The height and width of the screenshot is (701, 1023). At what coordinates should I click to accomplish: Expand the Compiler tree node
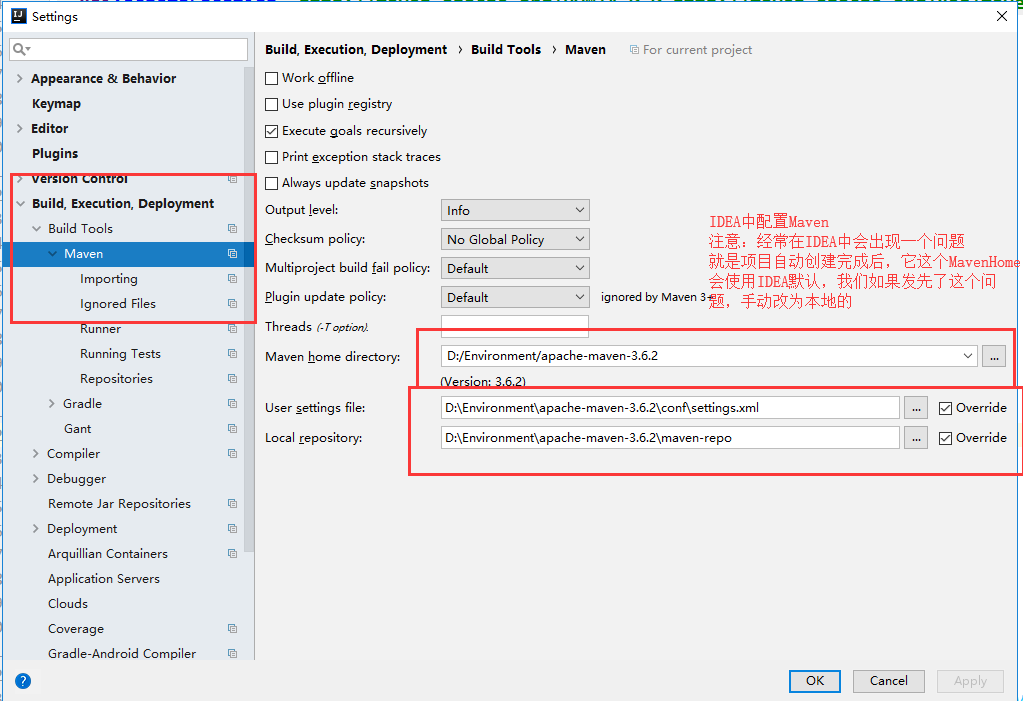(x=36, y=454)
